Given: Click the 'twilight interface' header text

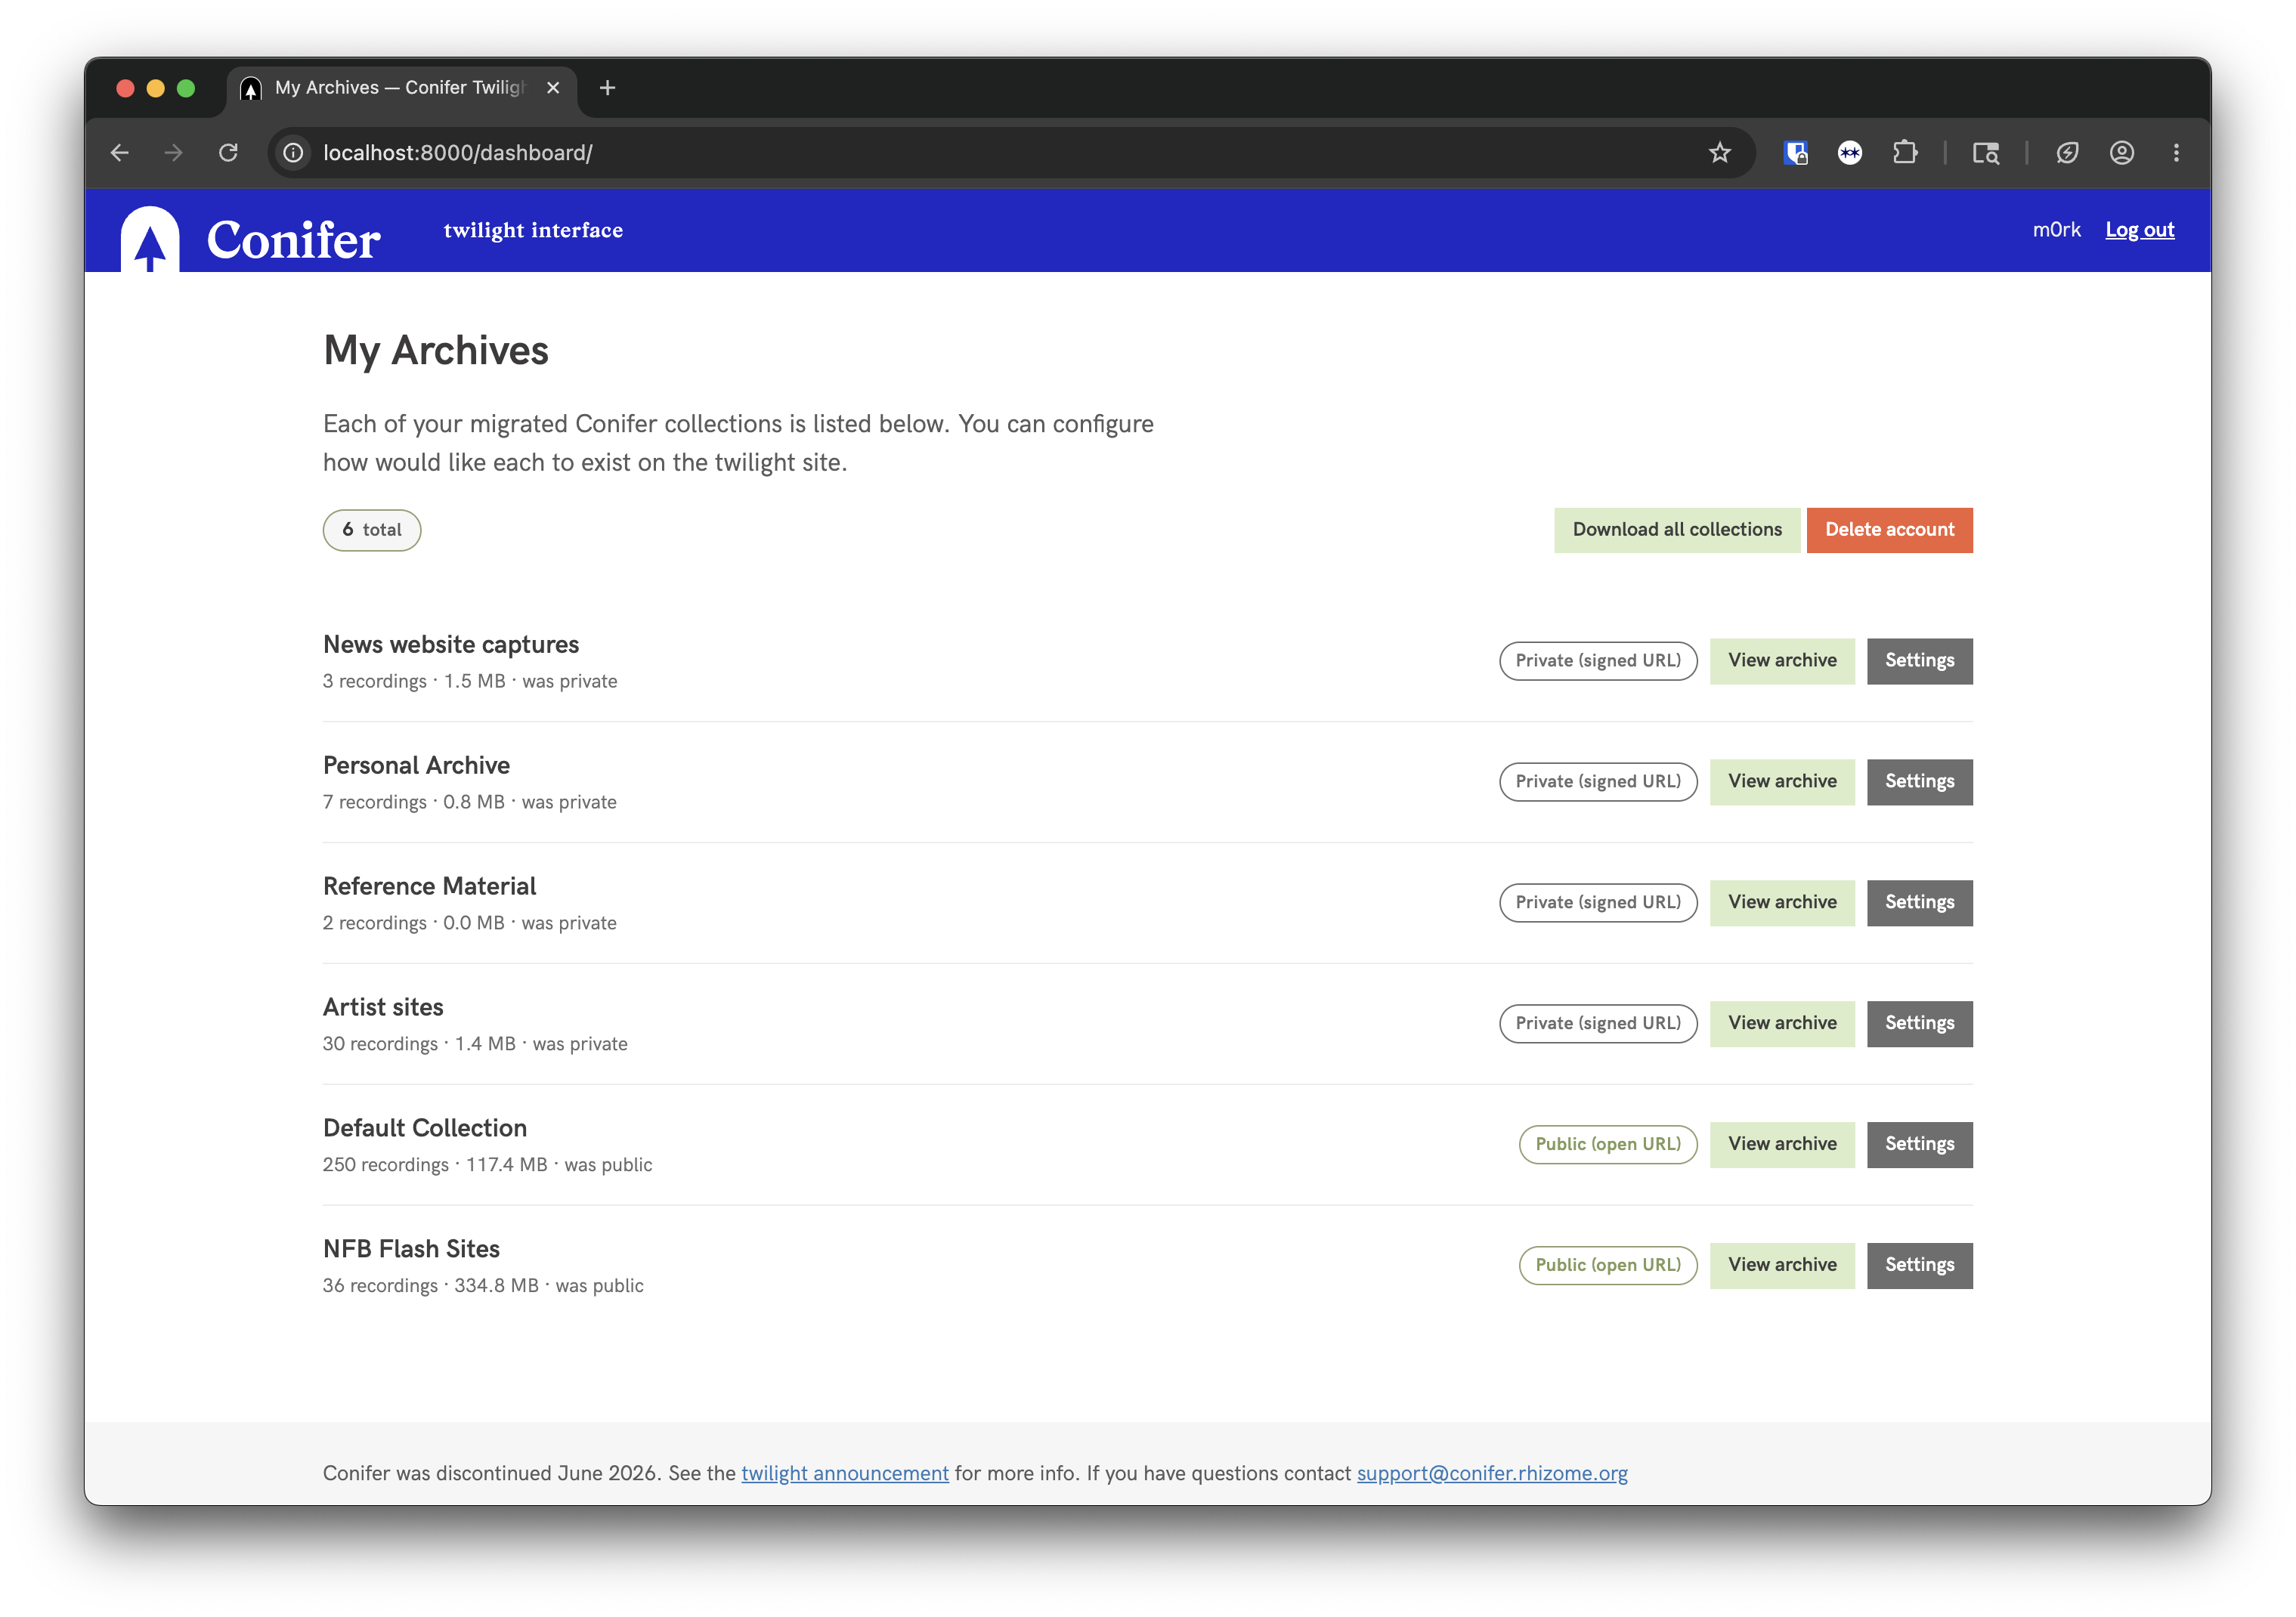Looking at the screenshot, I should pos(533,231).
